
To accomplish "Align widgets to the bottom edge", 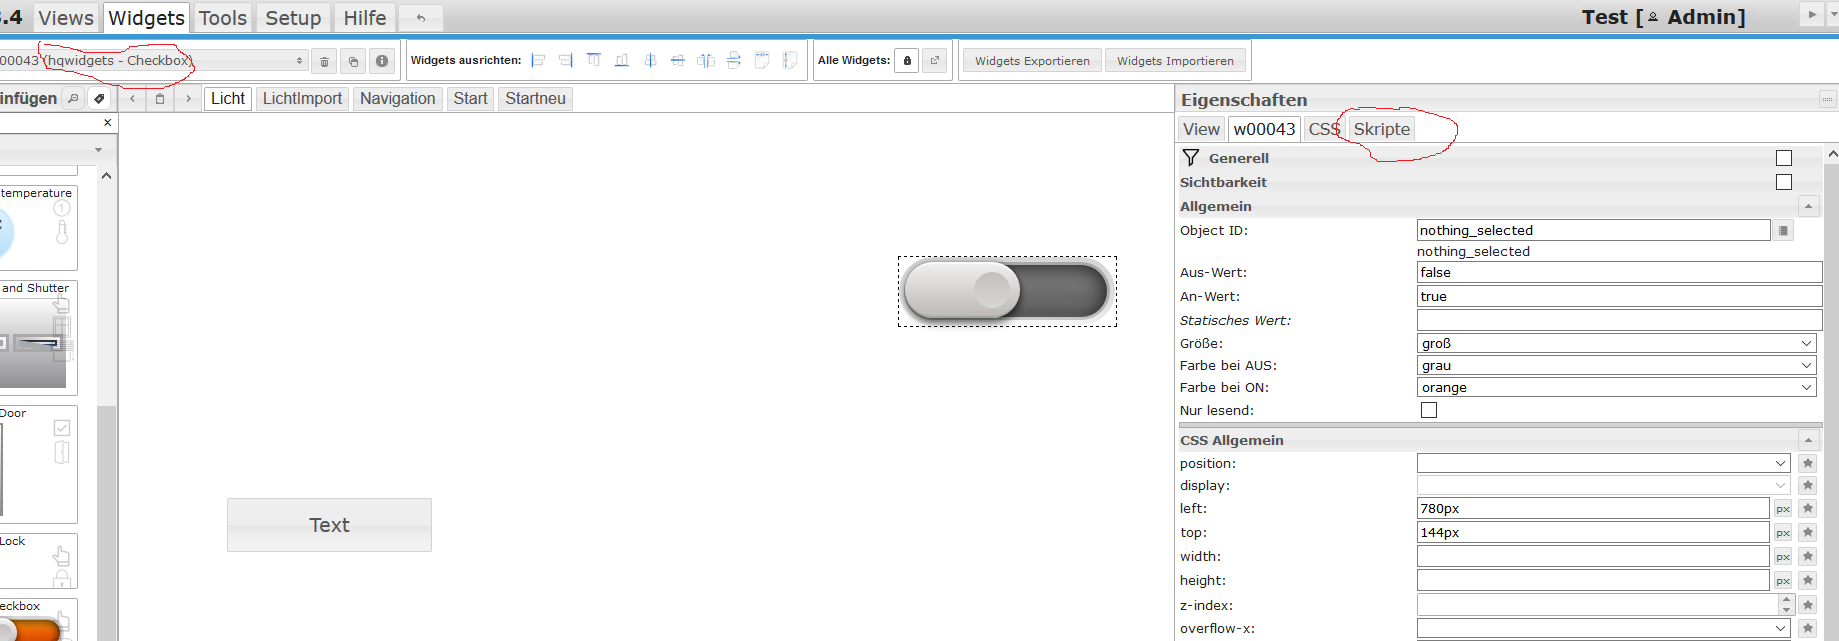I will coord(622,60).
